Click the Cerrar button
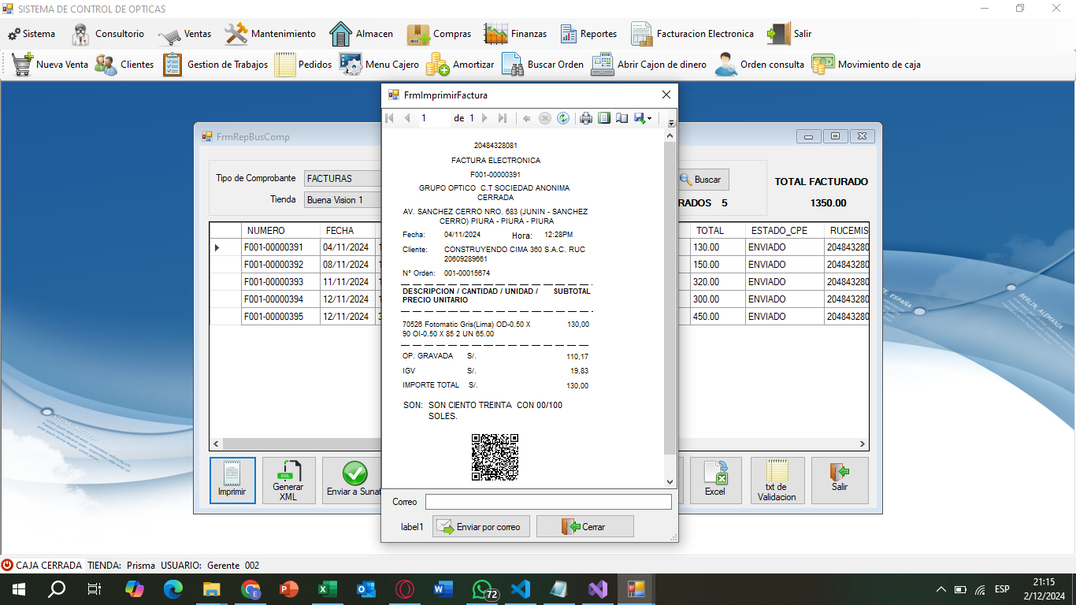1076x605 pixels. pos(585,527)
